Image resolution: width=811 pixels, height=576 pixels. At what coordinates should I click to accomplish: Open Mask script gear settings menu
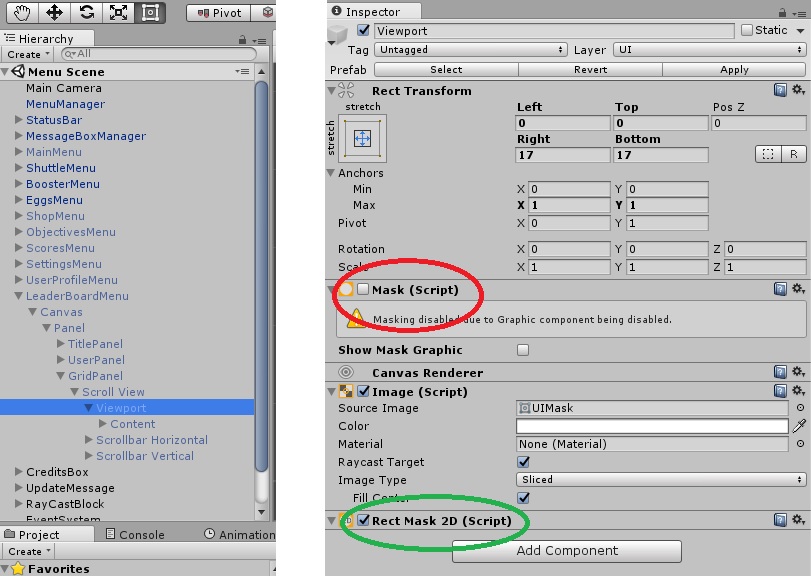[x=799, y=289]
